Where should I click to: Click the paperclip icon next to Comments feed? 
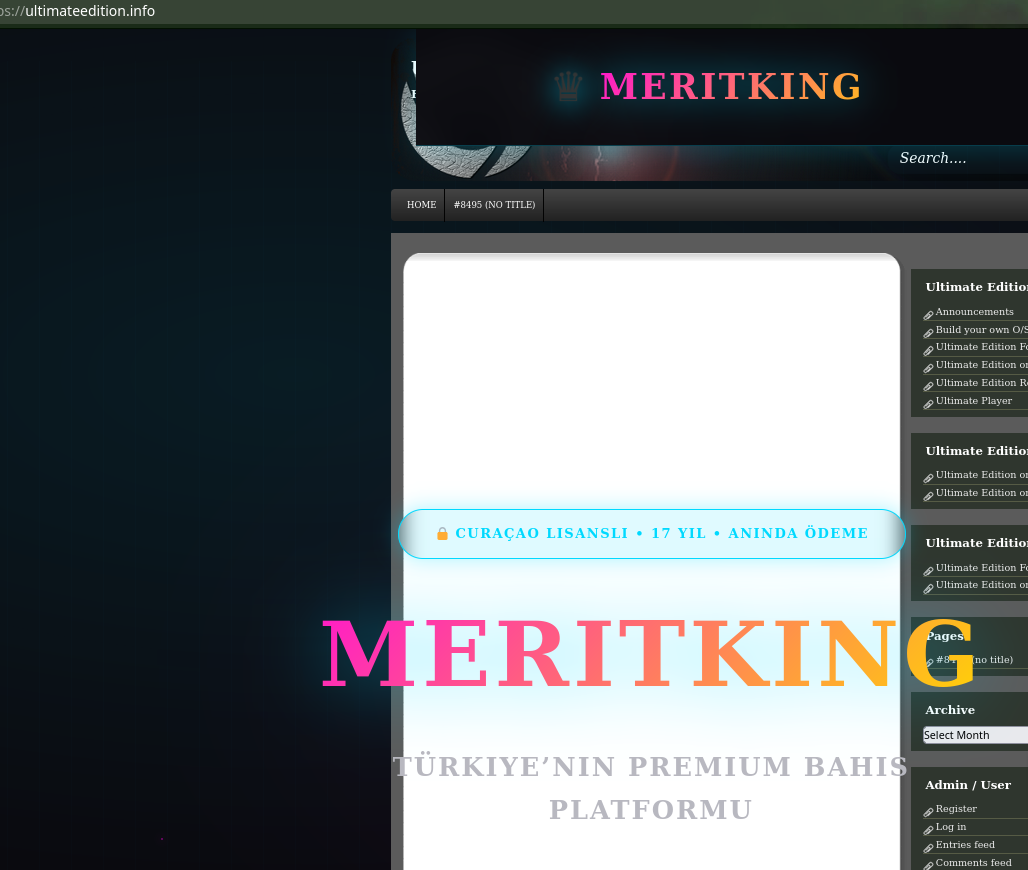(x=928, y=864)
